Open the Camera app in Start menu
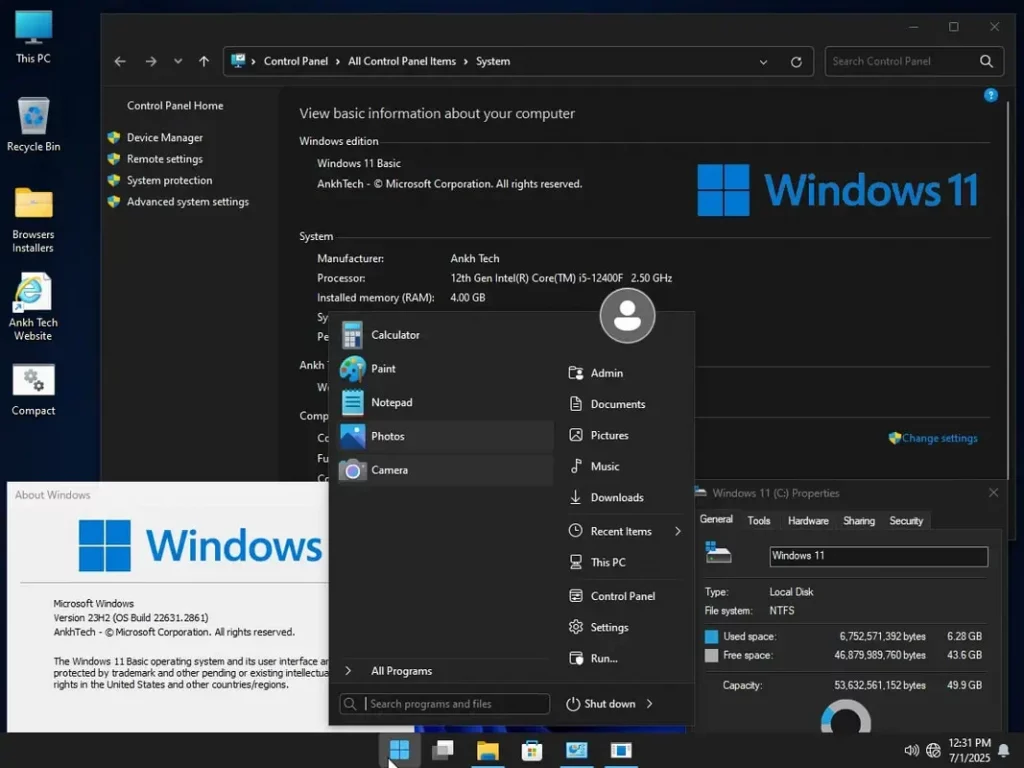 point(388,470)
